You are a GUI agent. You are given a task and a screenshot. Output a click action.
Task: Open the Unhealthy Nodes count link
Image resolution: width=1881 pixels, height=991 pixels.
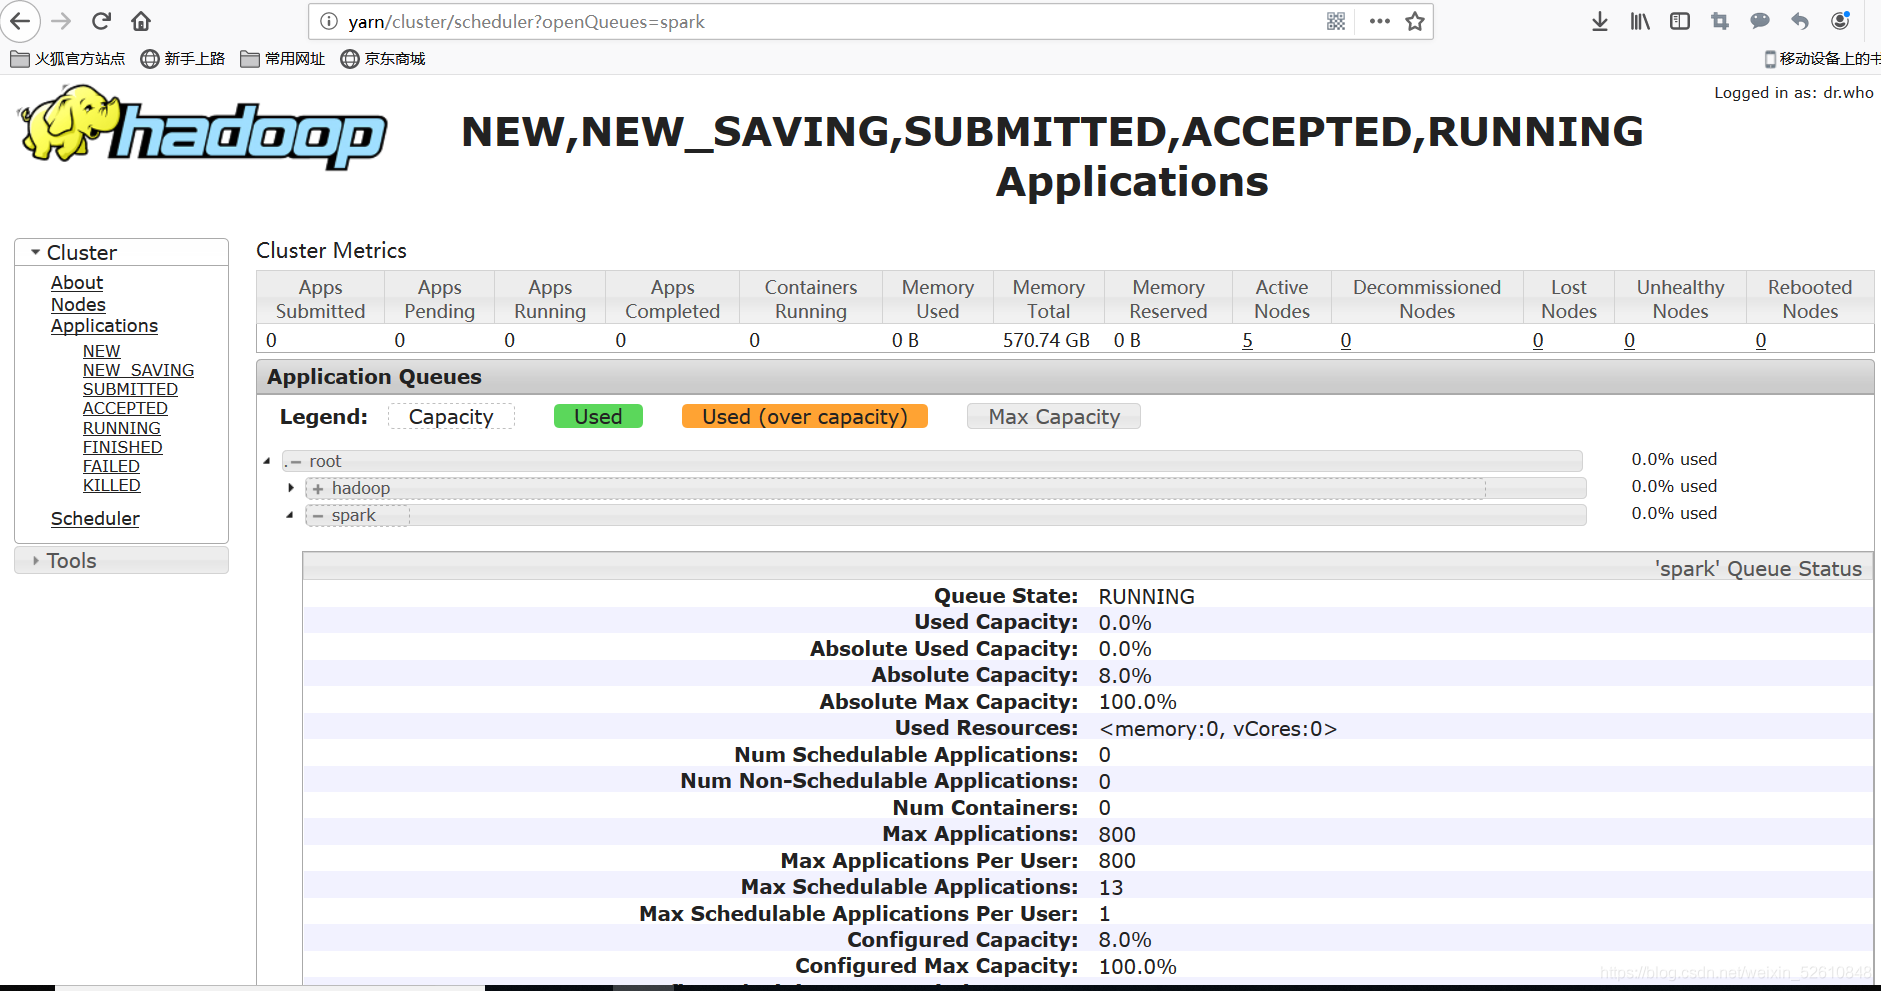tap(1629, 340)
